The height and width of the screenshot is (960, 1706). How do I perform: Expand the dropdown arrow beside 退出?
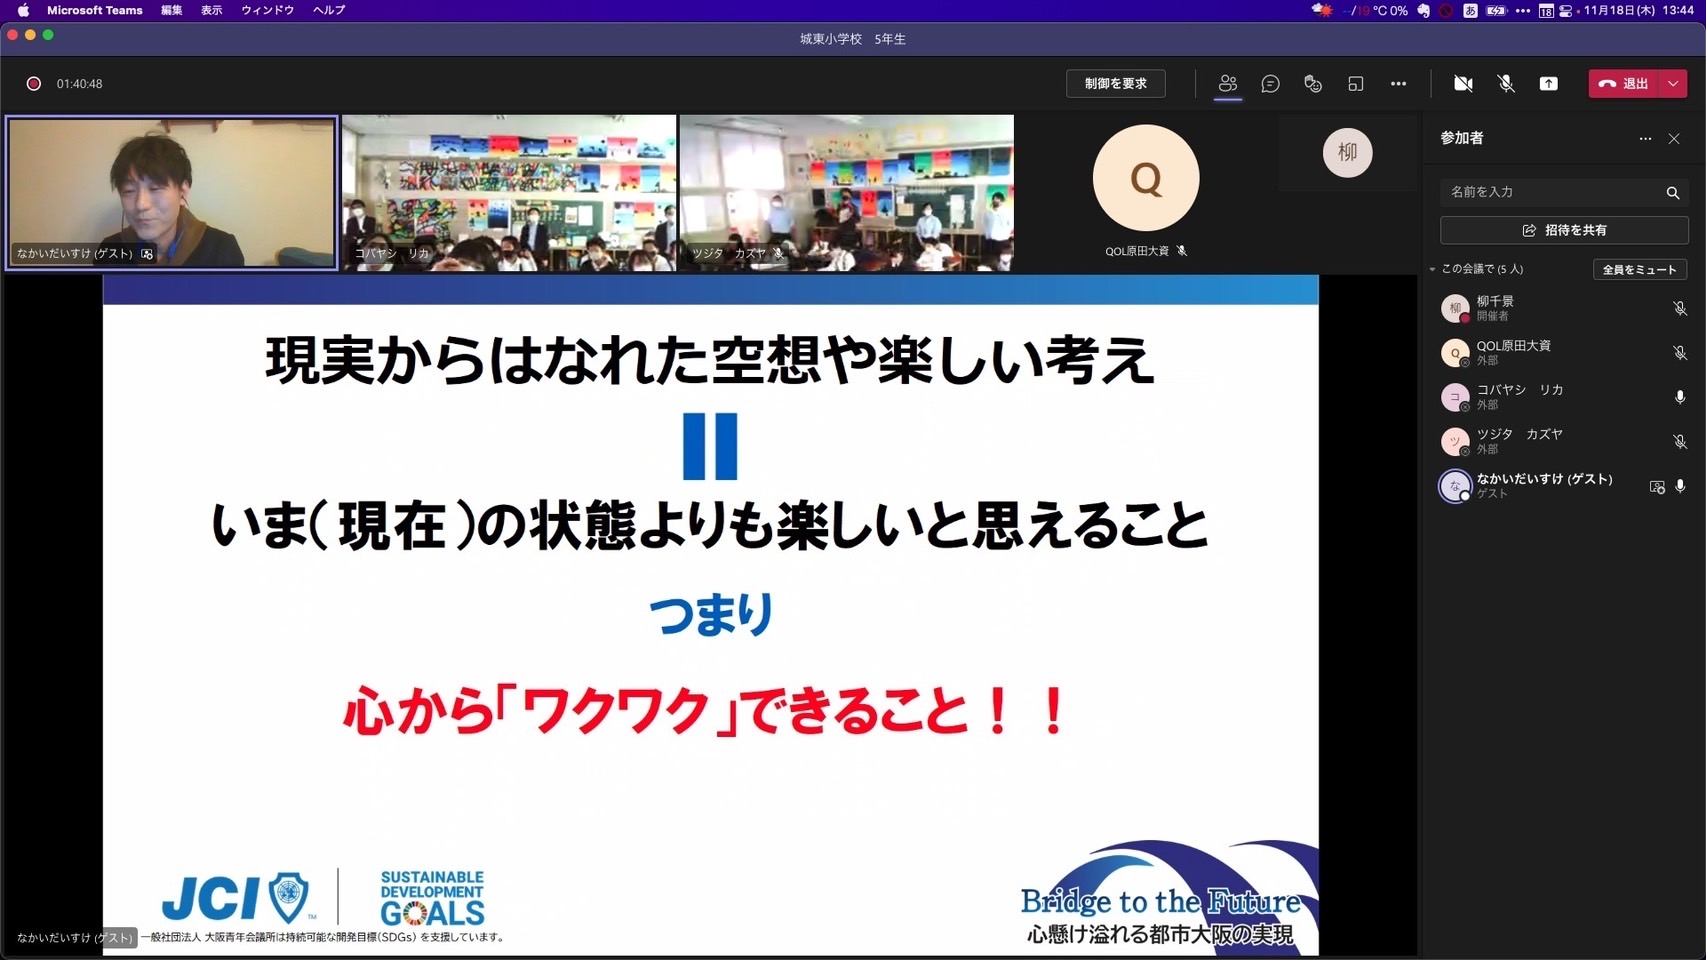click(x=1673, y=84)
